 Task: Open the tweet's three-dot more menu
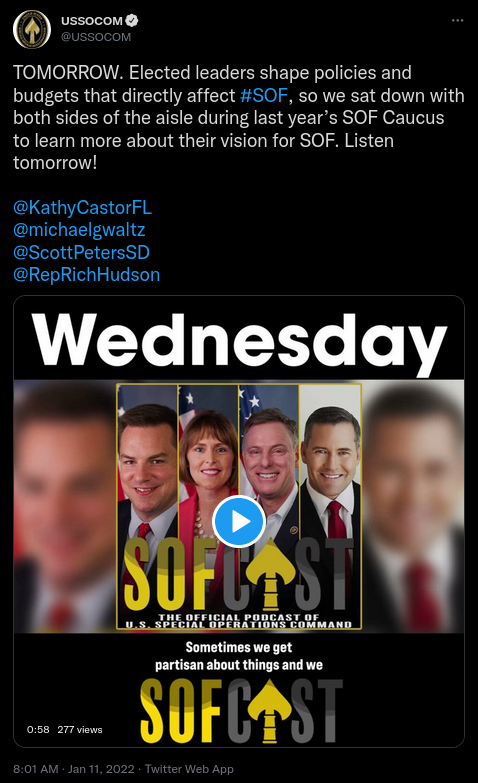pos(457,20)
